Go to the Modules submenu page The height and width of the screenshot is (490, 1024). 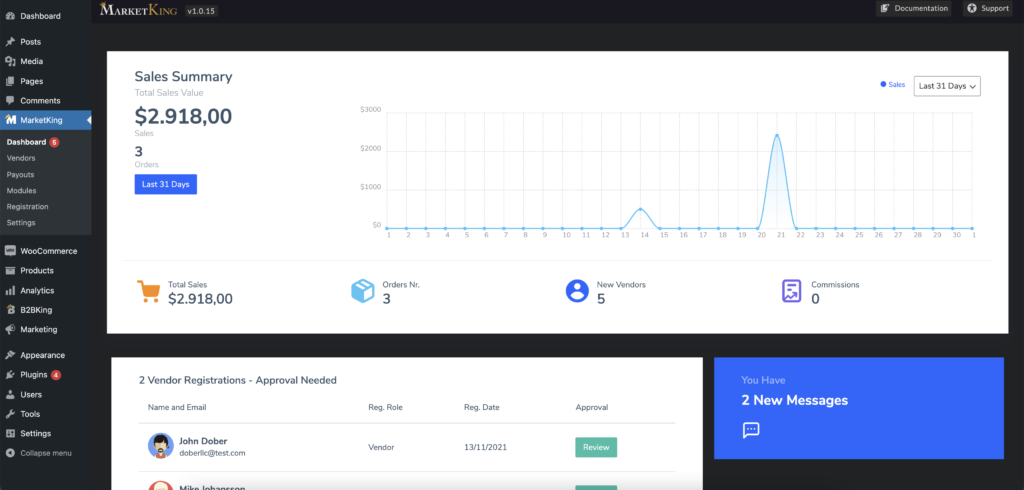pos(21,191)
